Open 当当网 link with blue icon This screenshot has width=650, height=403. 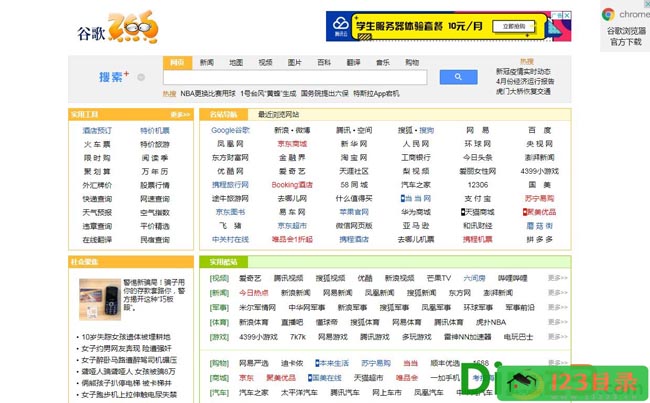(416, 199)
